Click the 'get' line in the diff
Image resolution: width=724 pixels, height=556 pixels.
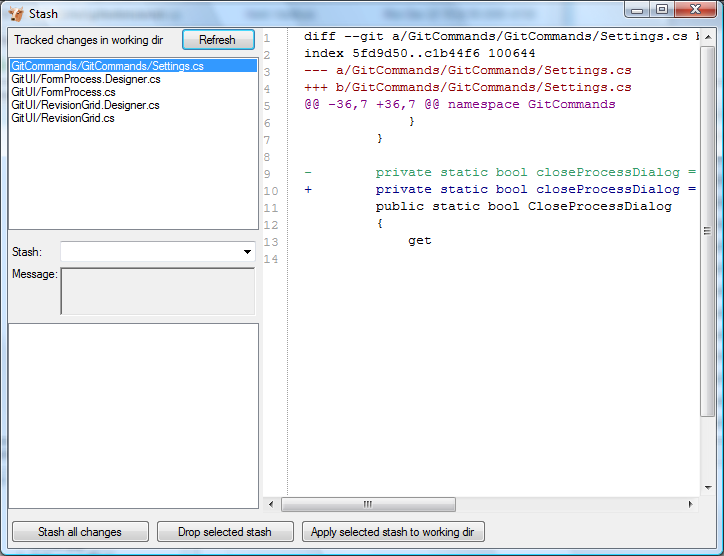tap(420, 241)
